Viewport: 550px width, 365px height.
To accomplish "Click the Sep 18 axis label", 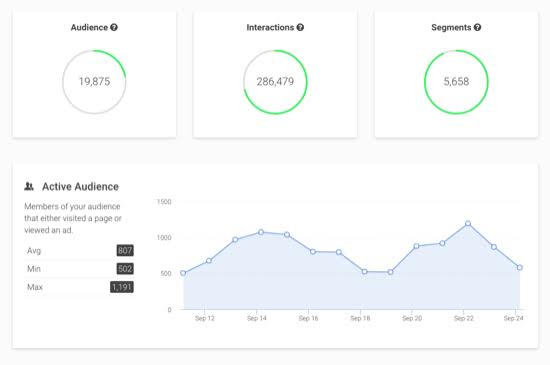I will [360, 318].
